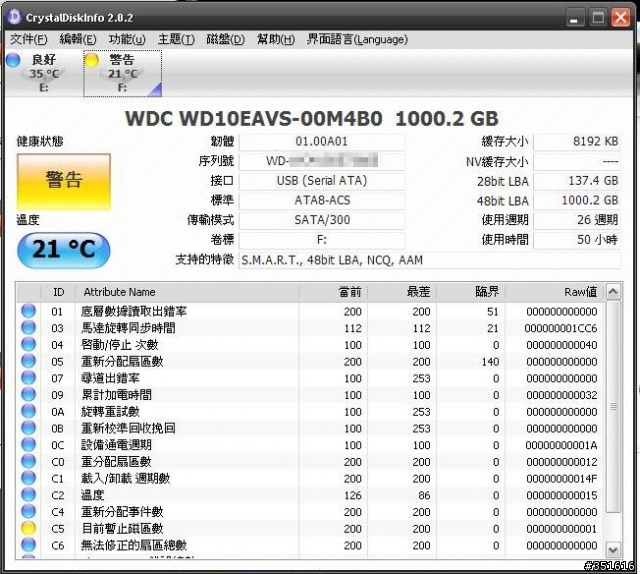
Task: Click the 48bit LBA field 1000.2 GB
Action: (x=577, y=200)
